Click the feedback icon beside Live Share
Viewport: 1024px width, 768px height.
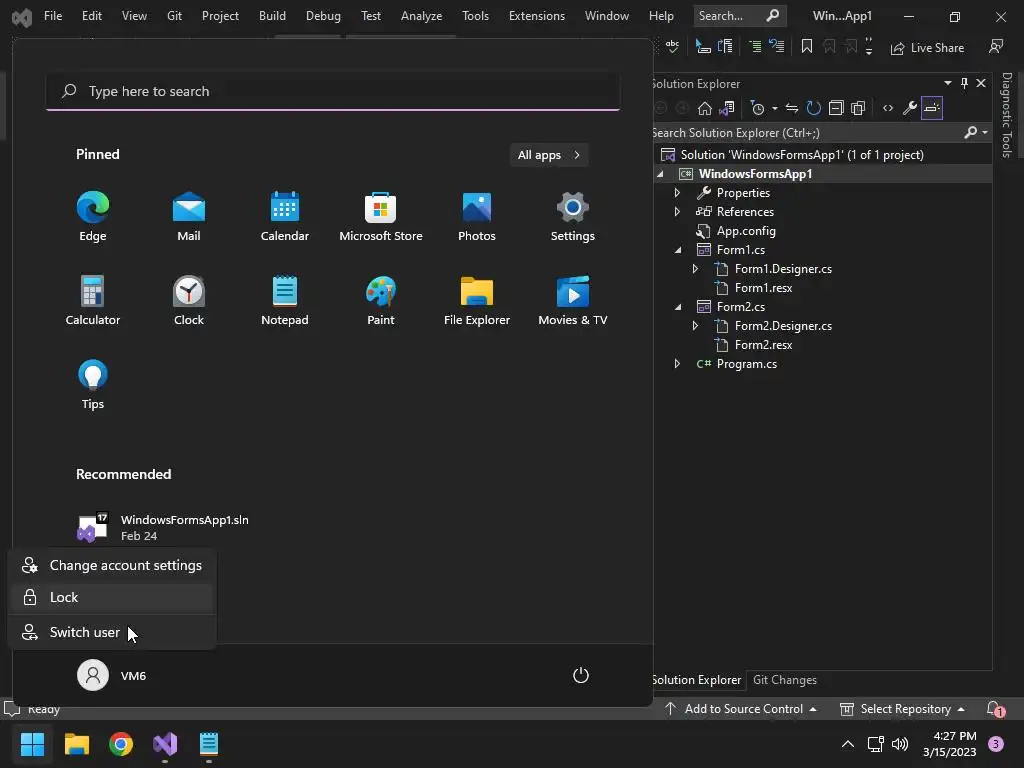click(x=996, y=47)
